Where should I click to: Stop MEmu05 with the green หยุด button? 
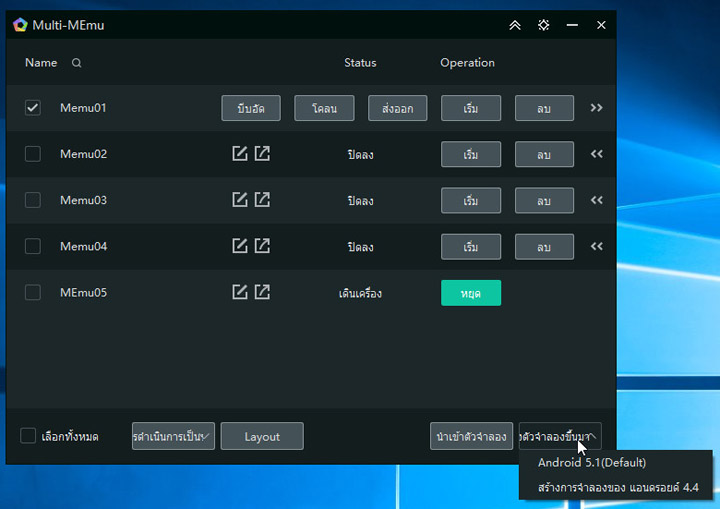click(x=471, y=293)
